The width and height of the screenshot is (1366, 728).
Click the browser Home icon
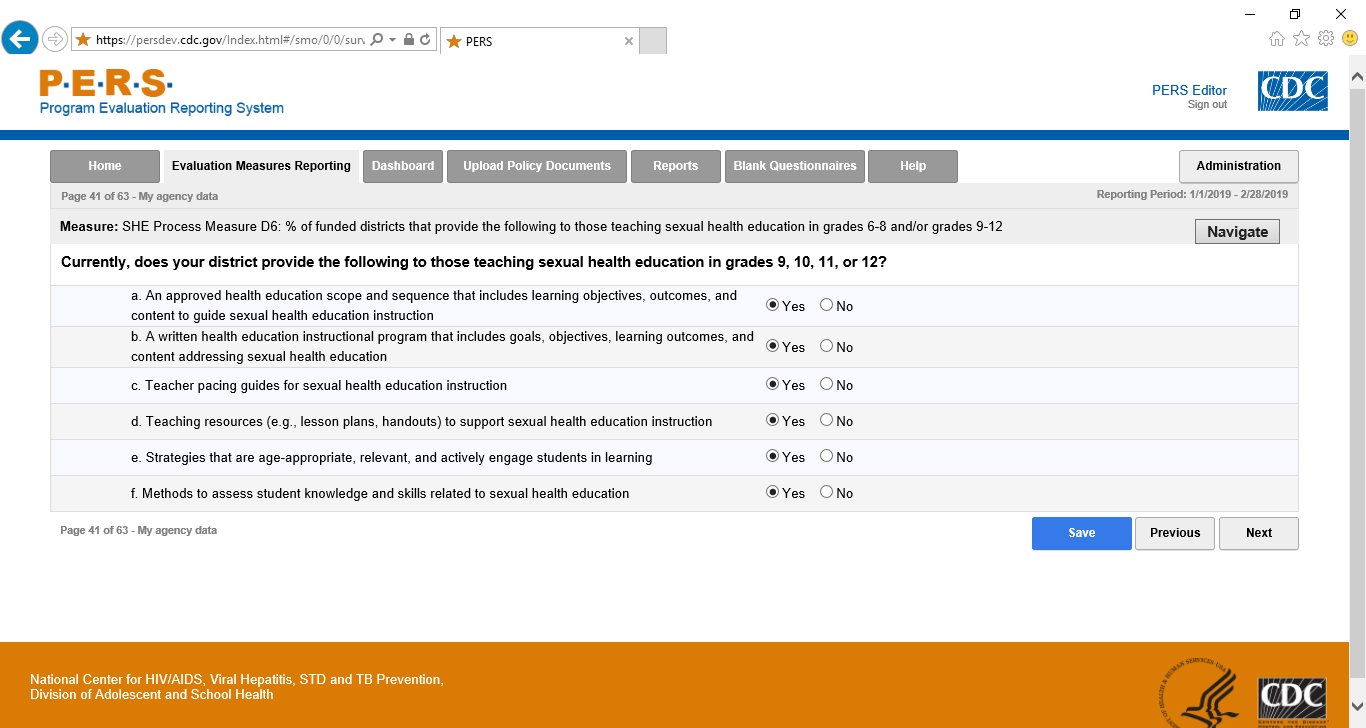(x=1277, y=39)
